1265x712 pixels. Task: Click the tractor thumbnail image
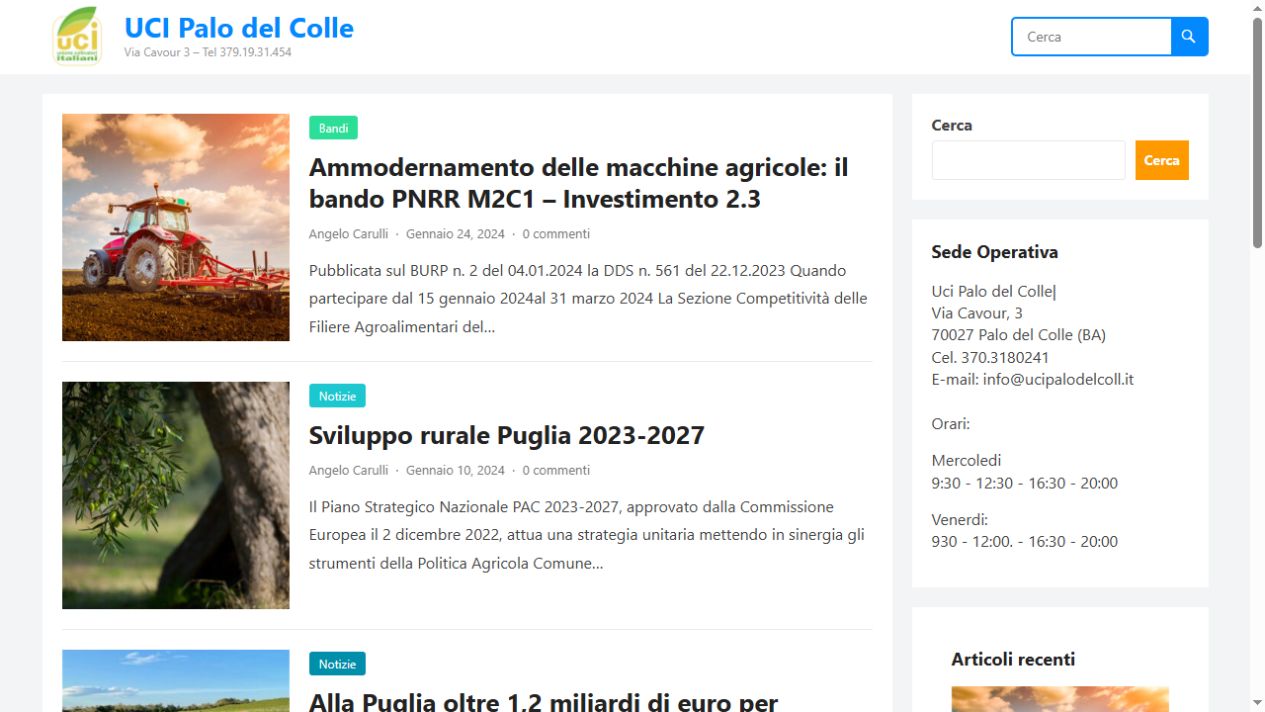(x=176, y=227)
